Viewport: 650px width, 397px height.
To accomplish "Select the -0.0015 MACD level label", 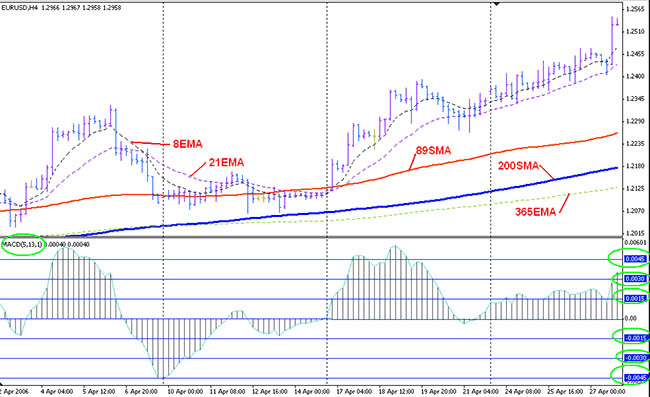I will pos(635,338).
